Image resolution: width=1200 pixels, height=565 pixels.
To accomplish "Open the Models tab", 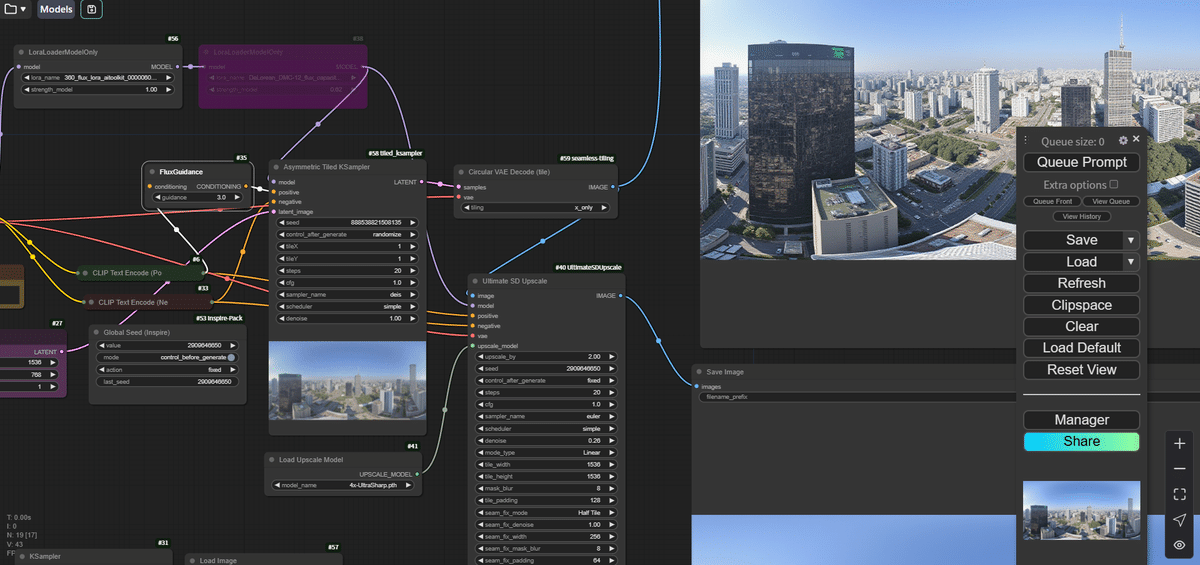I will [56, 10].
